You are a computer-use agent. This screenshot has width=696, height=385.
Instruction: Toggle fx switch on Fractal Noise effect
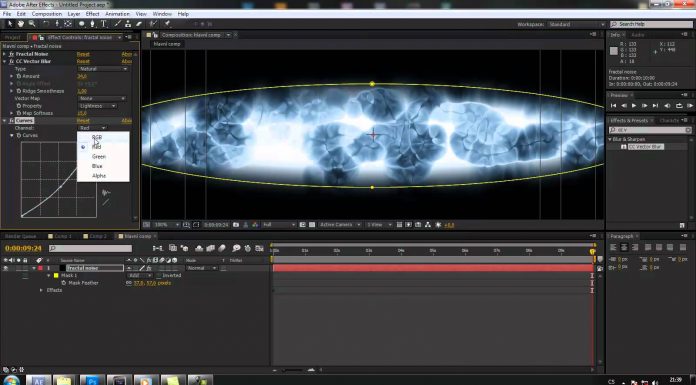pyautogui.click(x=12, y=54)
